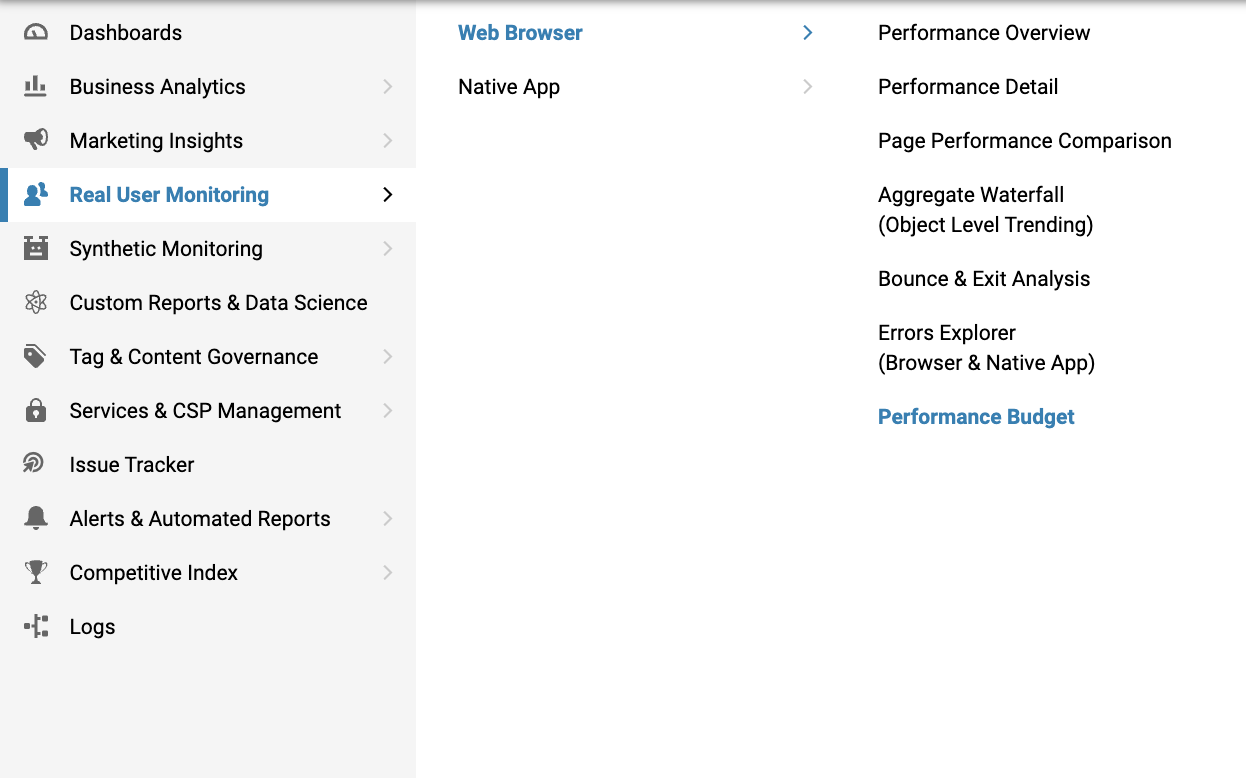Click the Tag & Content Governance tag icon
Viewport: 1246px width, 778px height.
[x=36, y=357]
